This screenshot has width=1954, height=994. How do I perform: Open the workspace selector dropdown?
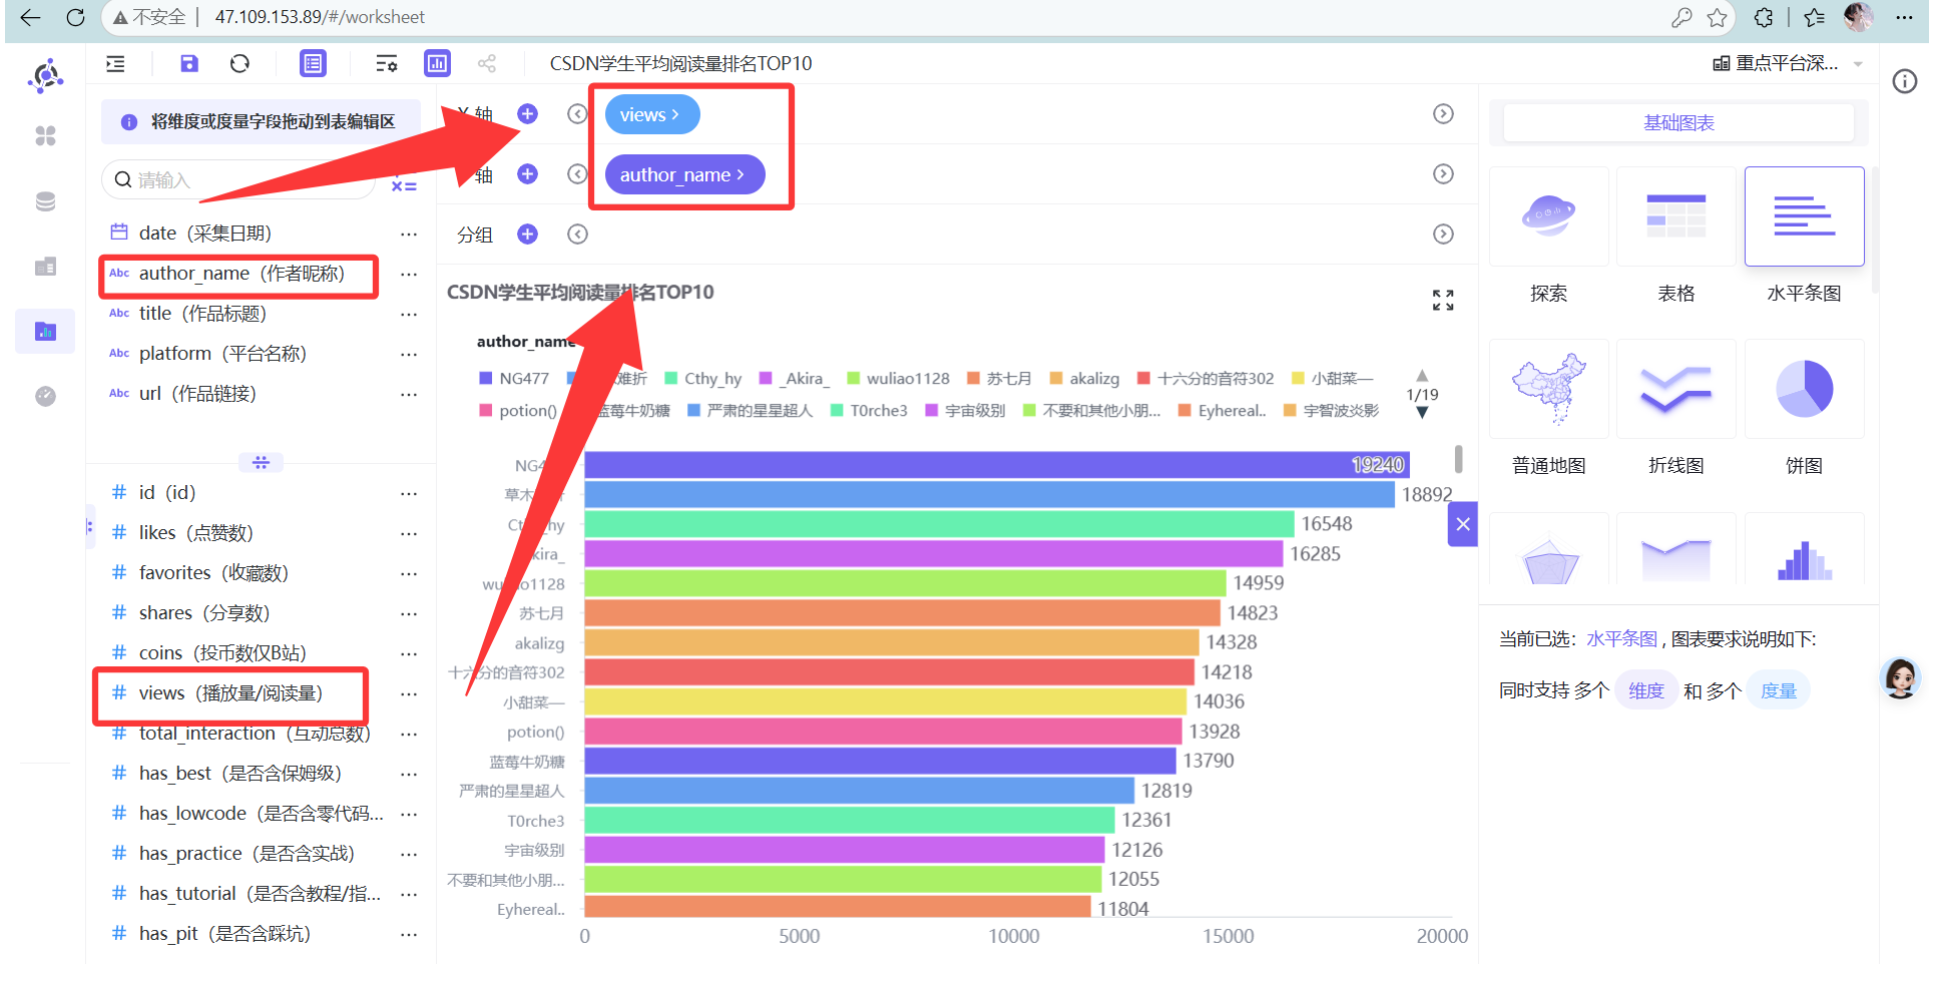click(1788, 64)
